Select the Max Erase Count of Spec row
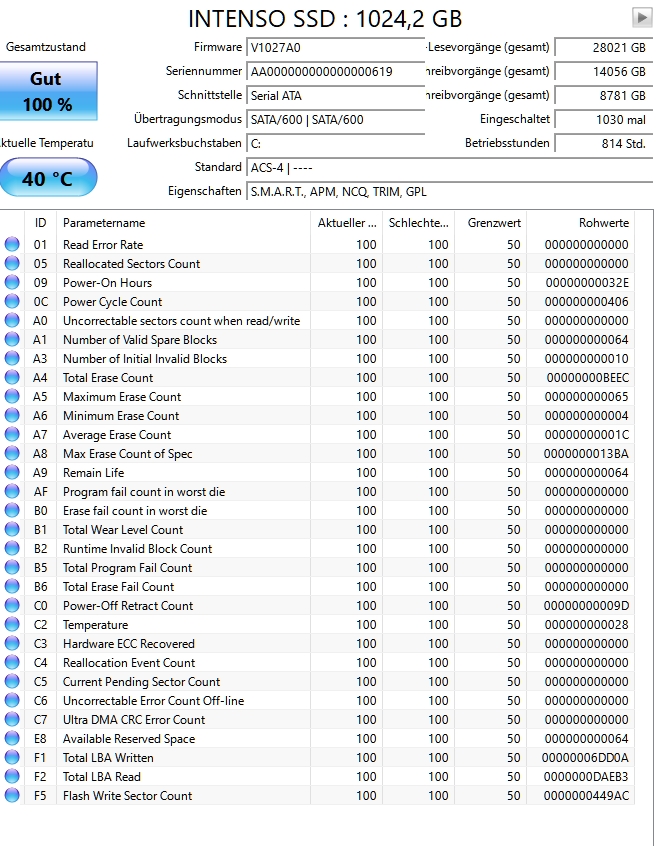This screenshot has width=656, height=846. (x=317, y=453)
